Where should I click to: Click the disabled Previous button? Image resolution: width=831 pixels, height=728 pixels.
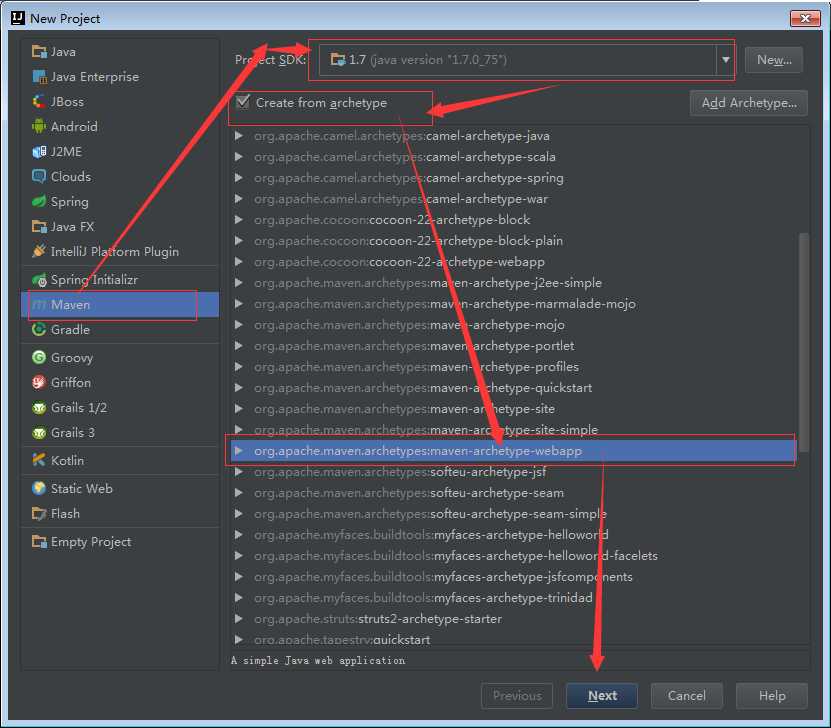point(517,696)
